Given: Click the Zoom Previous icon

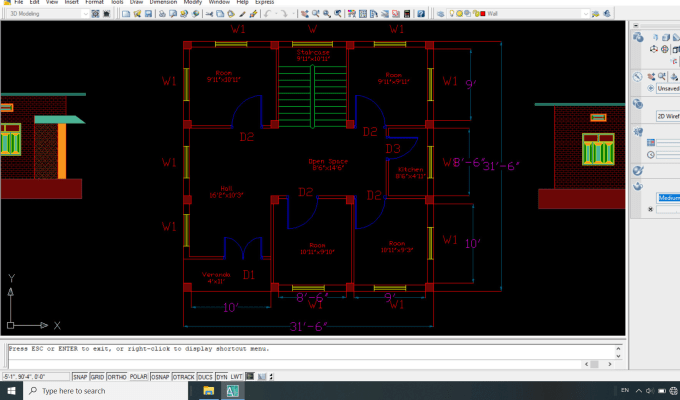Looking at the screenshot, I should [x=338, y=14].
